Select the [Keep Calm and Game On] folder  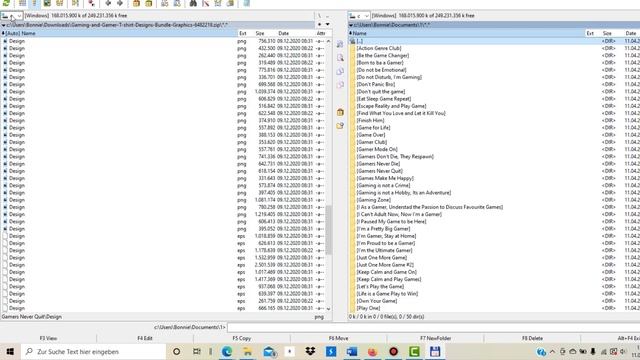pyautogui.click(x=387, y=272)
